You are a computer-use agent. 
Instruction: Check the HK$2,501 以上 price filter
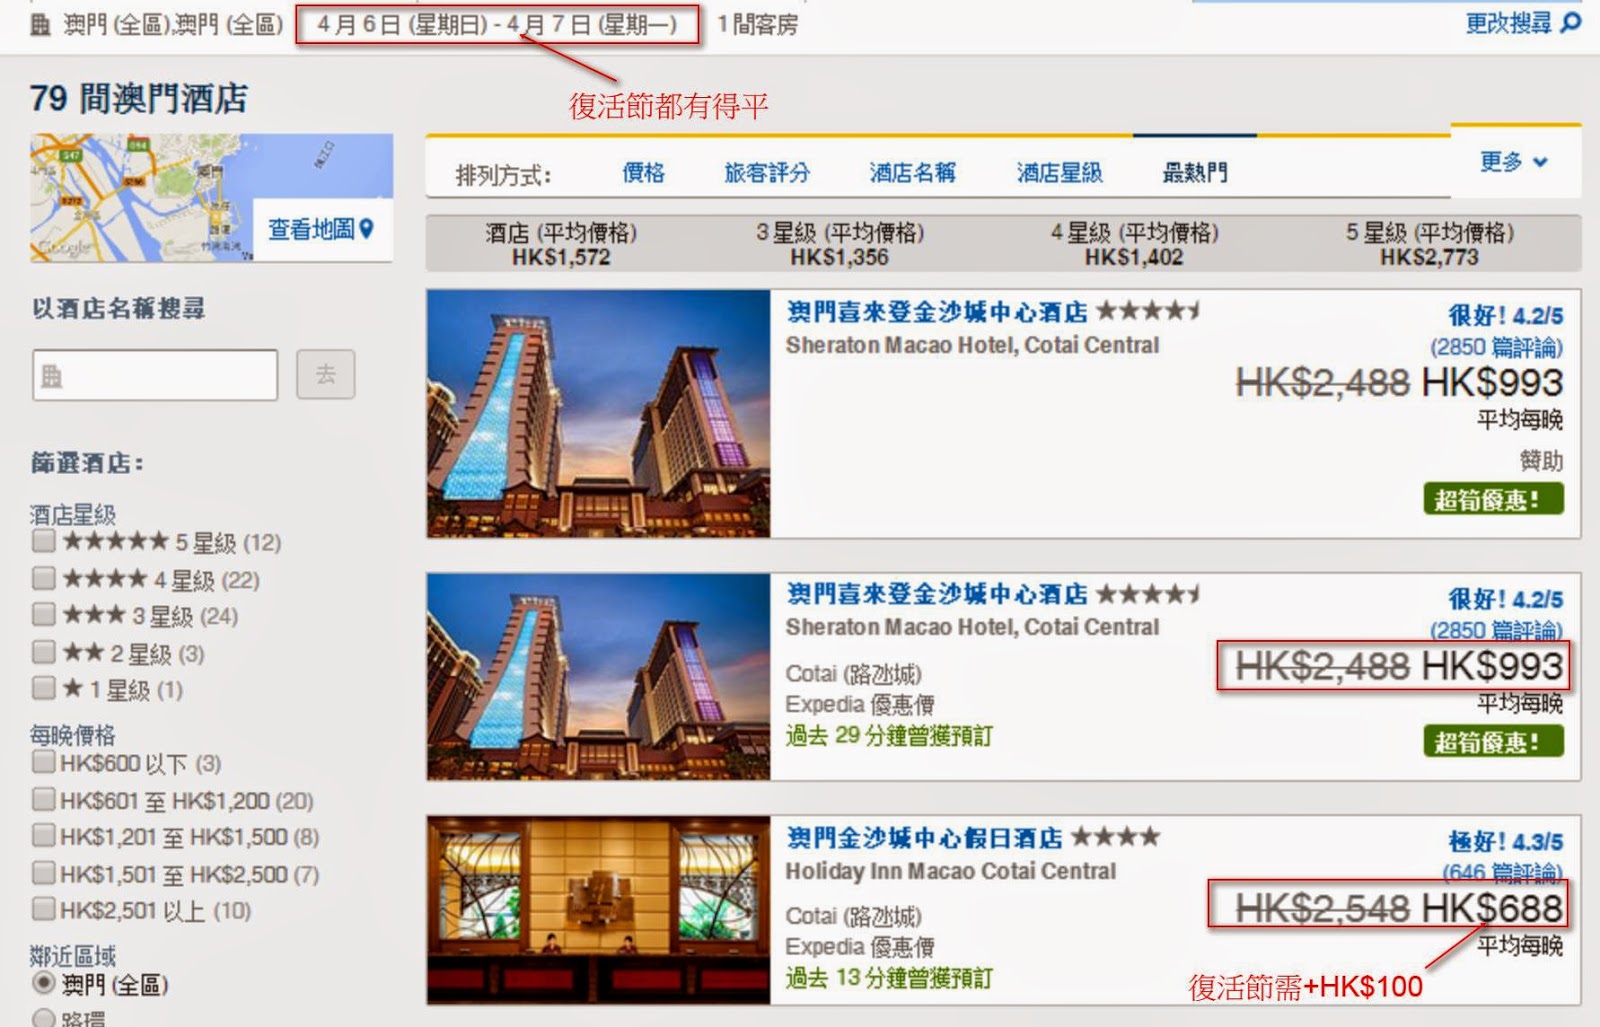pos(43,909)
